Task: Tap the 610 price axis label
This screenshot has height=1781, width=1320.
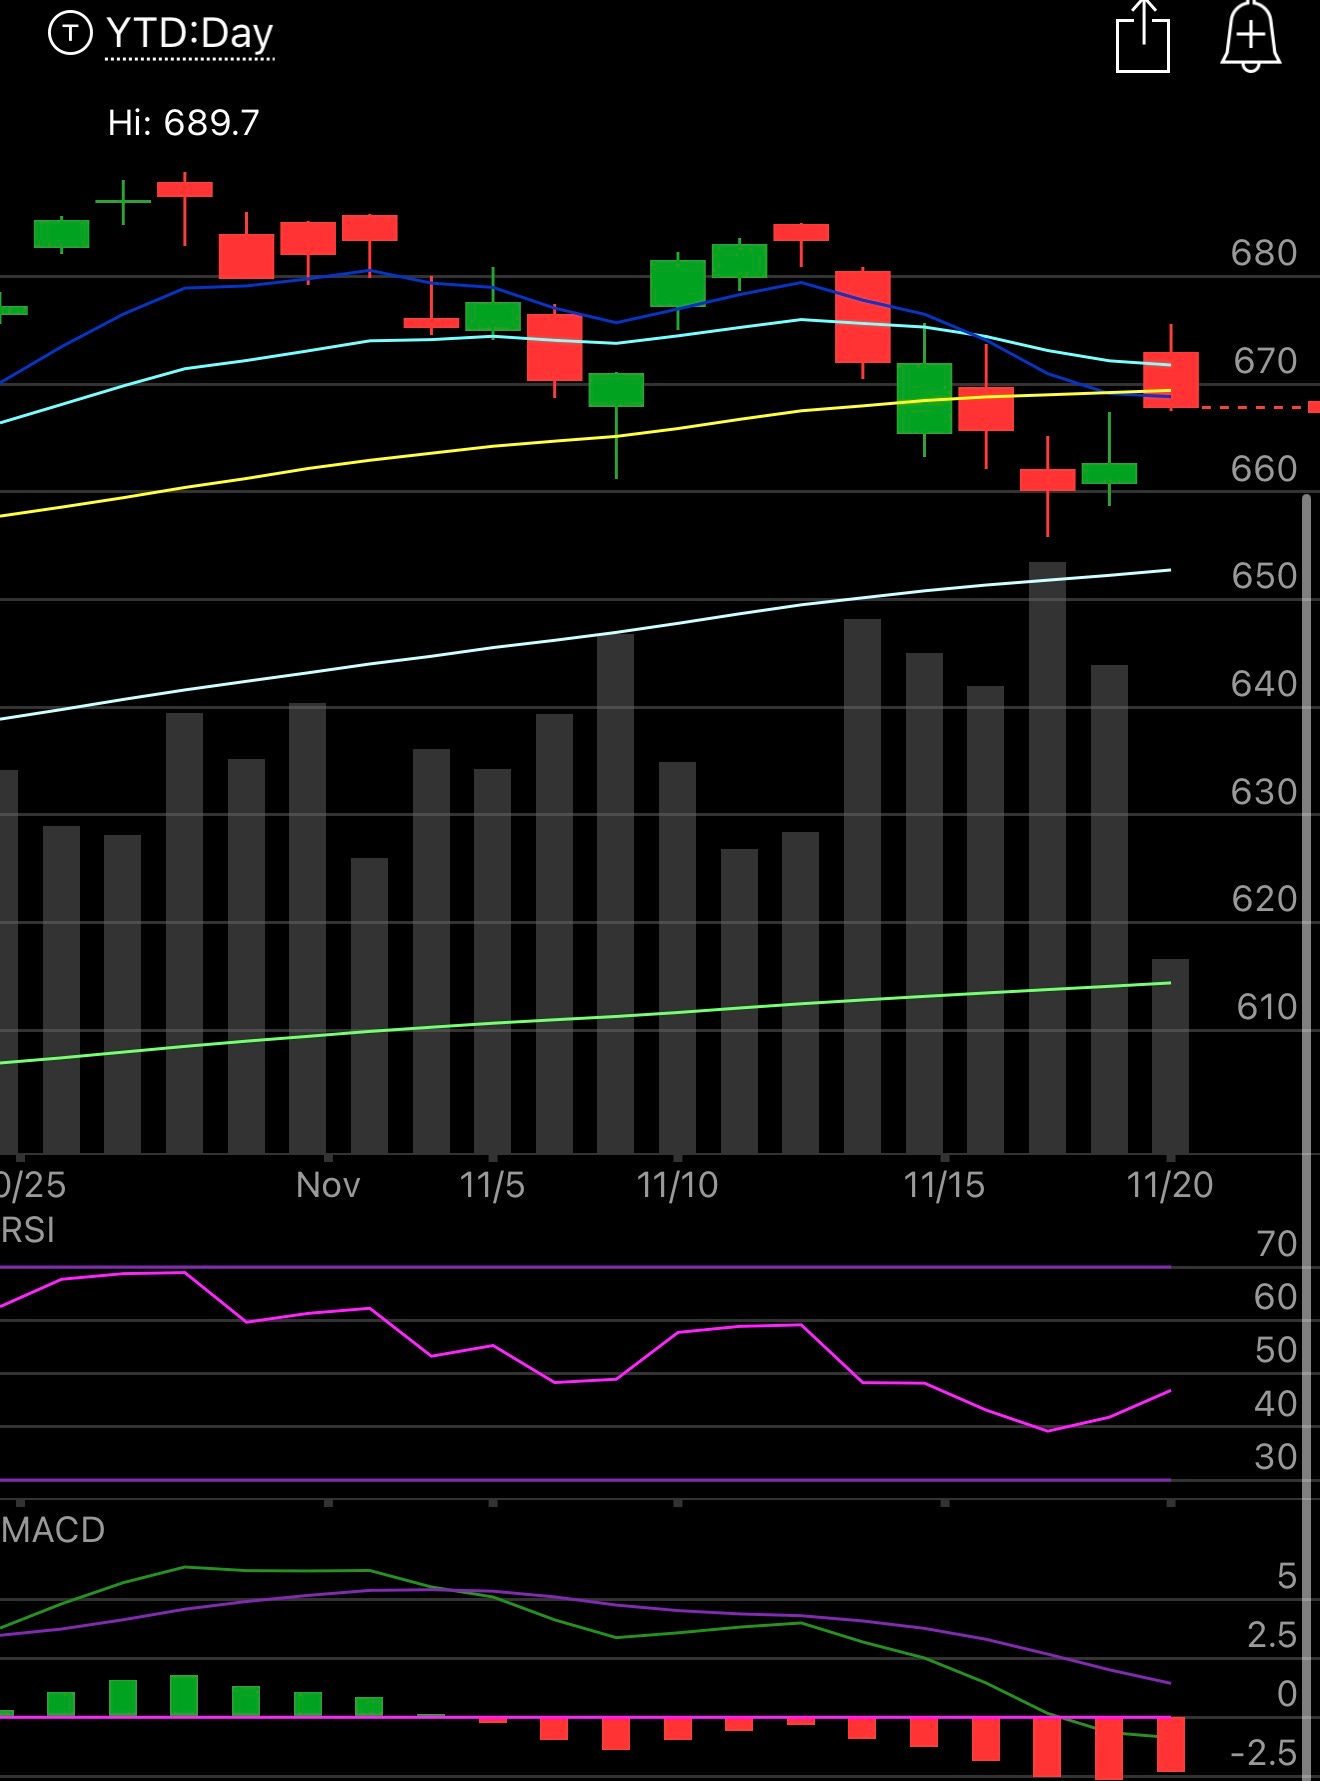Action: [1266, 1007]
